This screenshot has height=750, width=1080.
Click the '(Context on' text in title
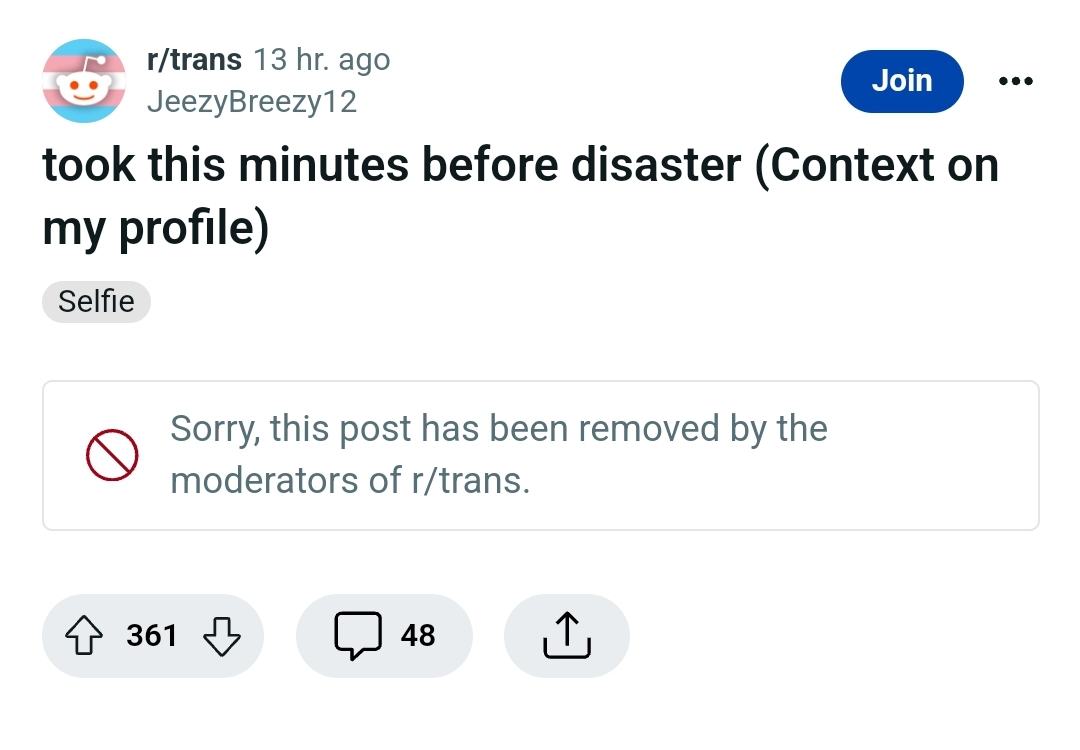coord(877,166)
